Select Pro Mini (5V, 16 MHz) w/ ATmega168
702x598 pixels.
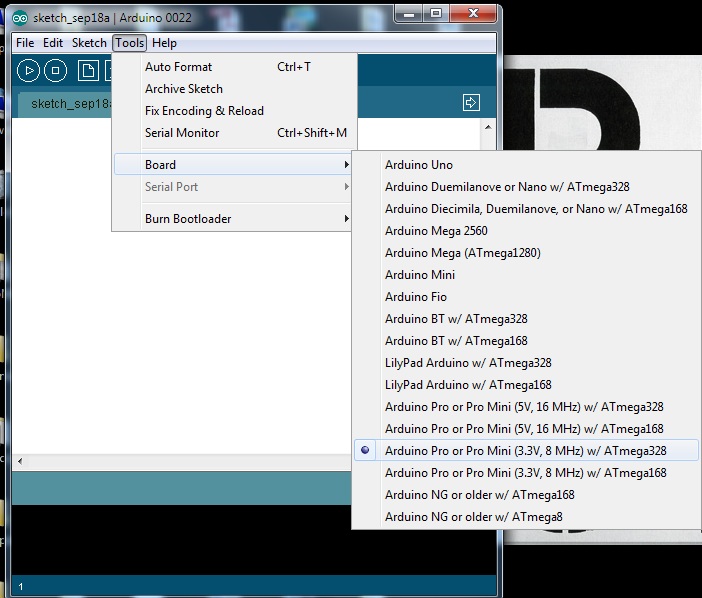pos(526,428)
